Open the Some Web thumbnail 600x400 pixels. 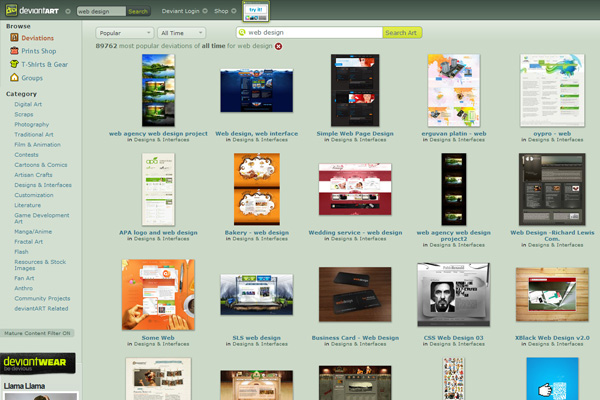(158, 295)
